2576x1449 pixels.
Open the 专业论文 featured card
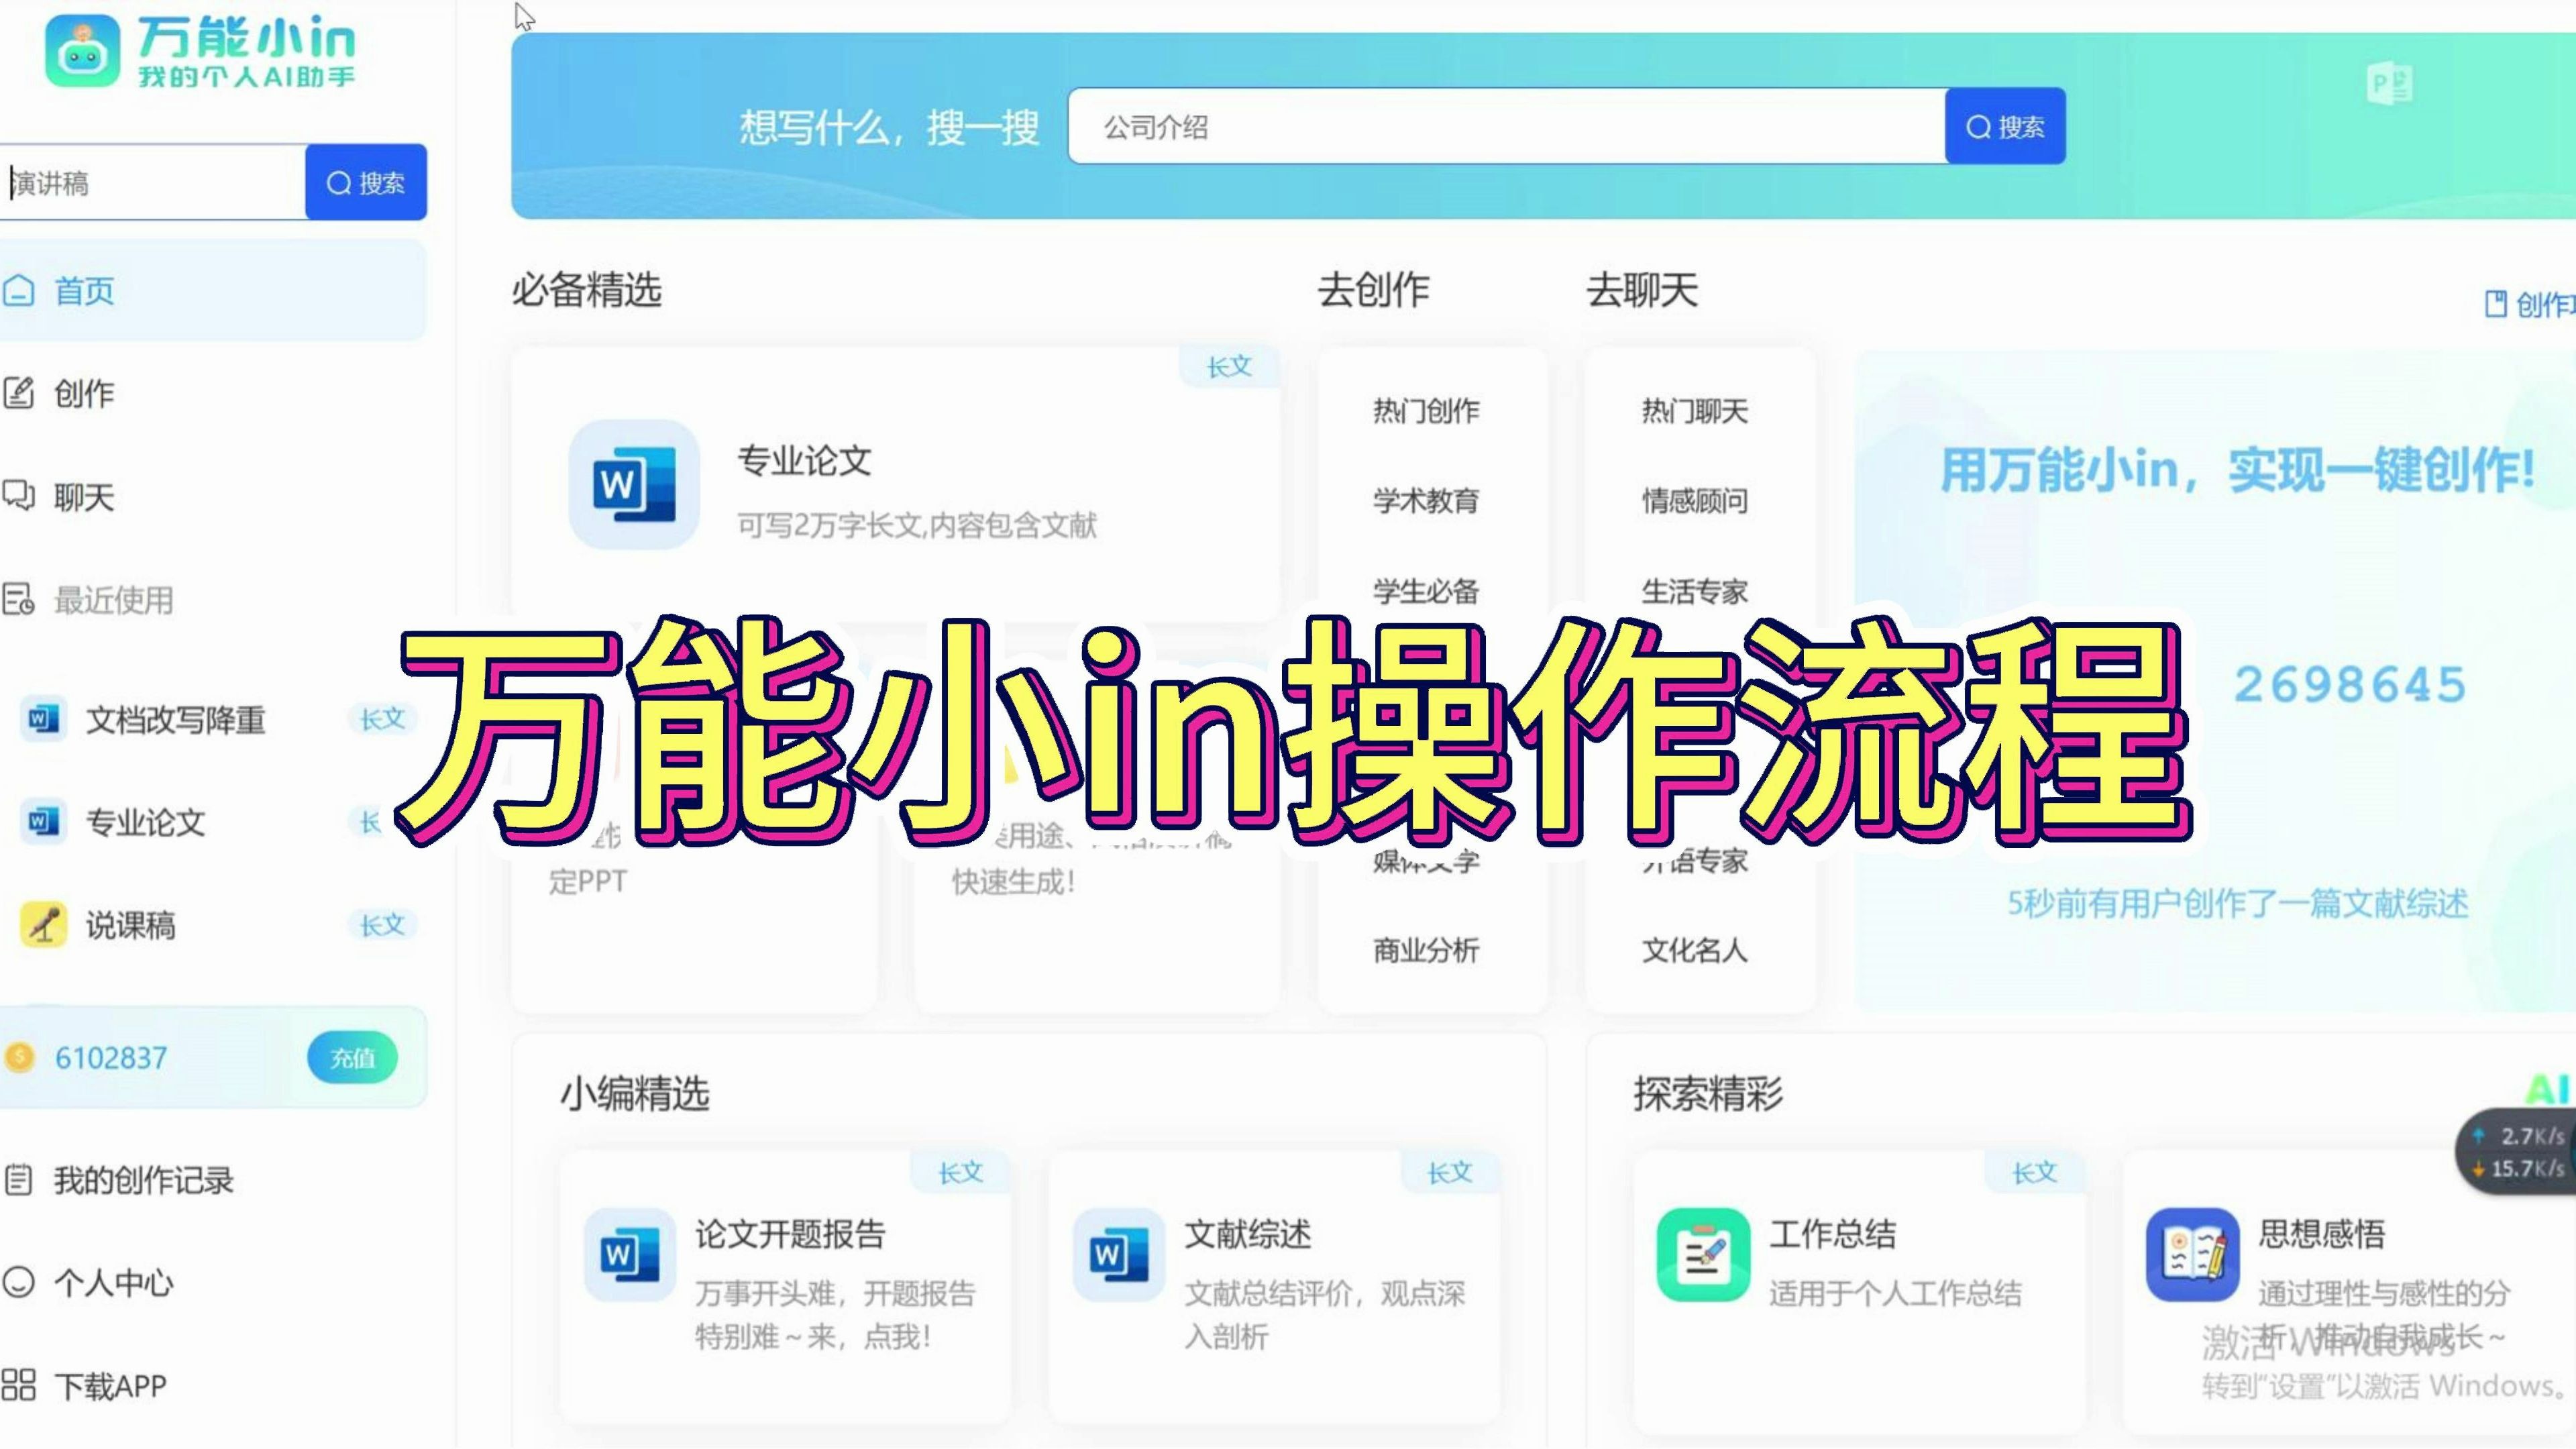pyautogui.click(x=895, y=484)
